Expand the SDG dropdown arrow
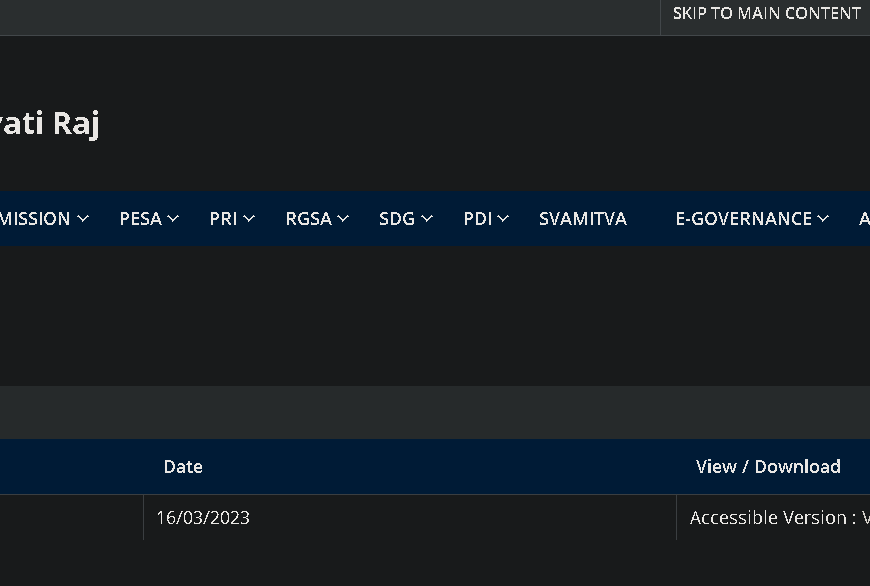 [427, 219]
